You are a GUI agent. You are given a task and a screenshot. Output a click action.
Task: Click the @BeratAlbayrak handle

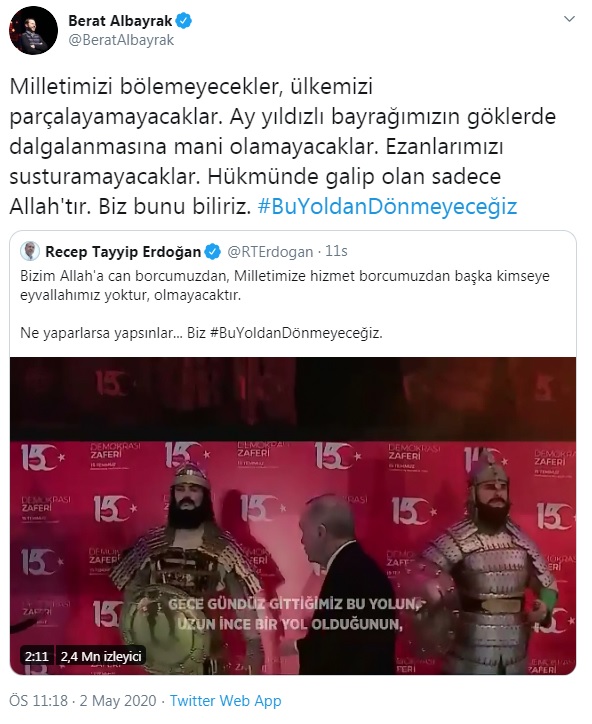coord(121,40)
